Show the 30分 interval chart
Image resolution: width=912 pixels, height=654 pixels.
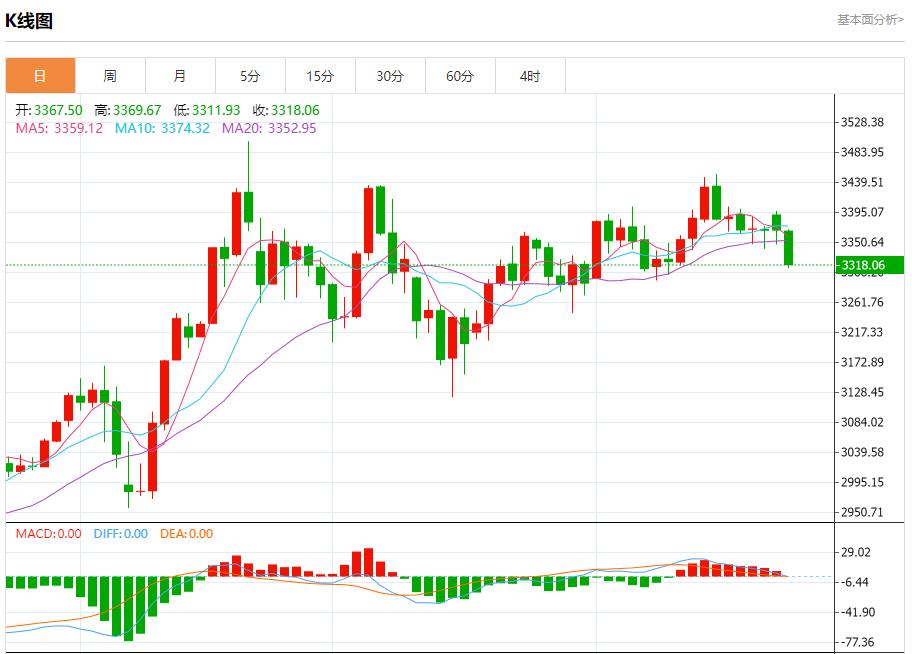(390, 76)
